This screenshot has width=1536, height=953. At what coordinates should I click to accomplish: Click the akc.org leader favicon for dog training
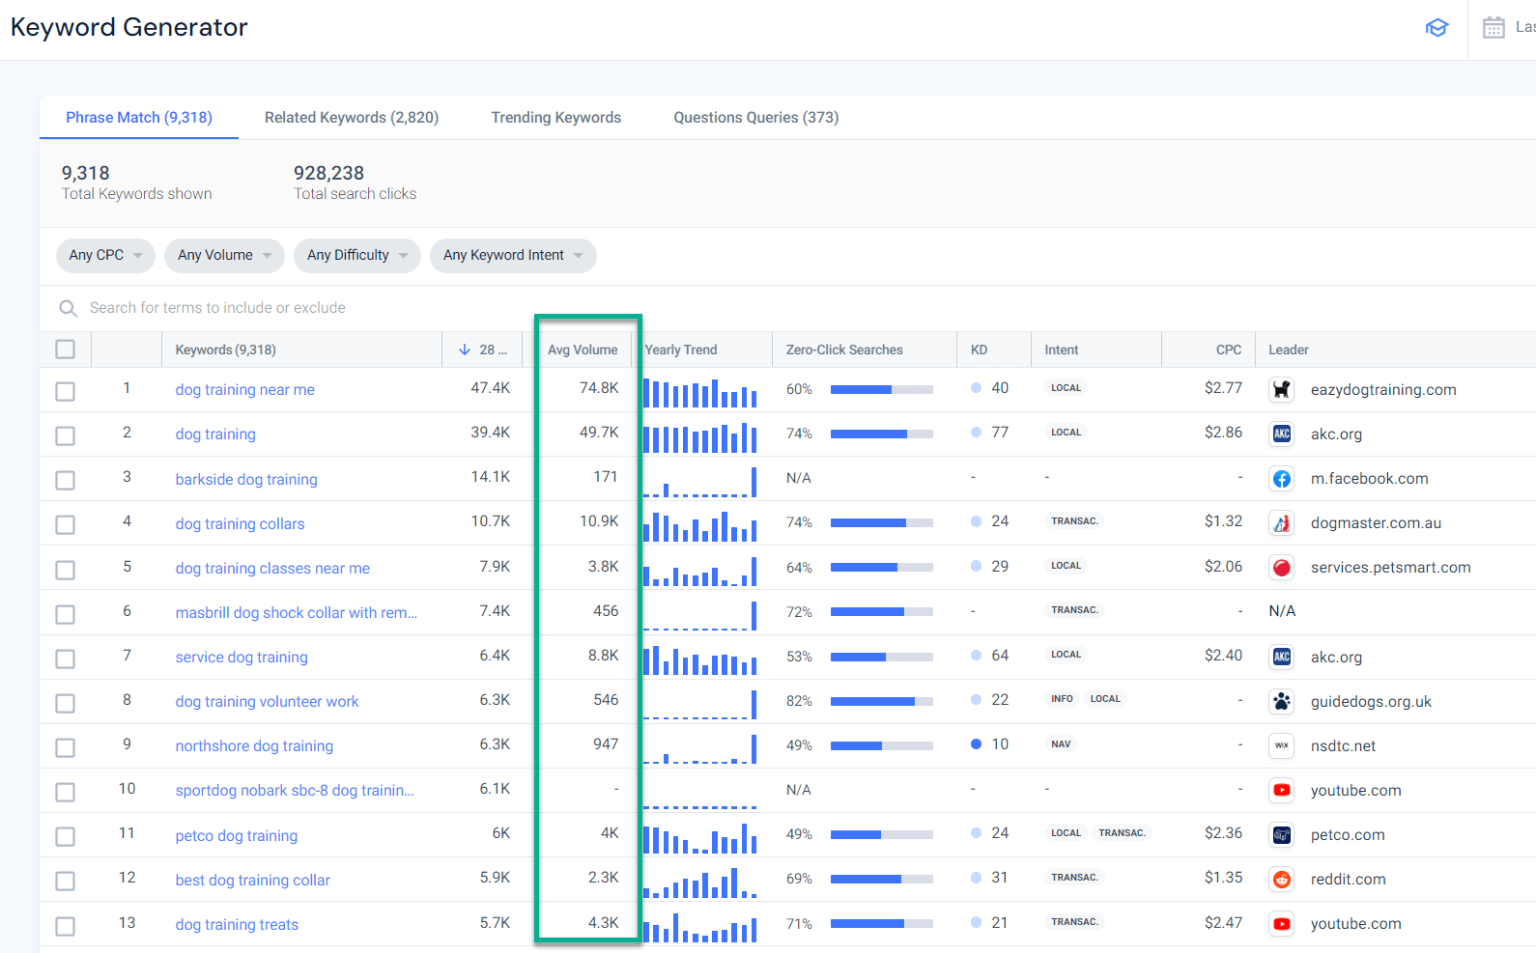(x=1281, y=433)
